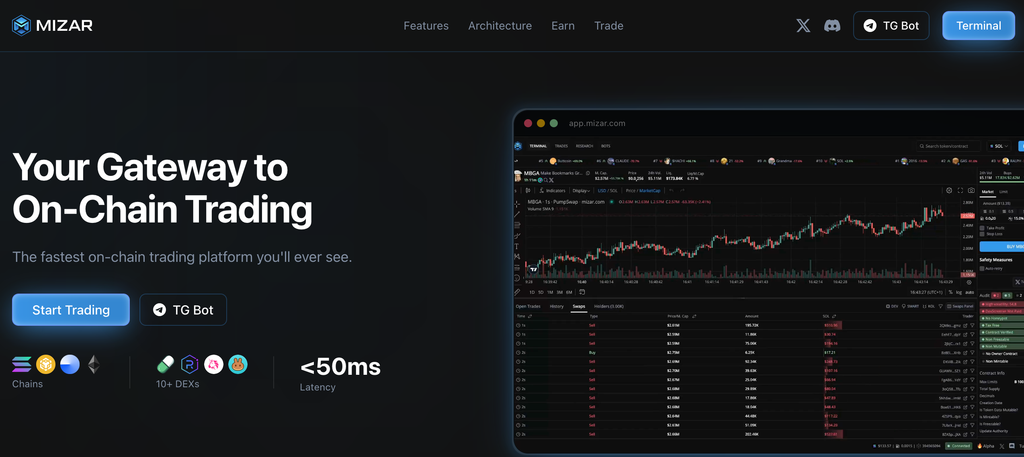
Task: Click the undo arrow in chart toolbar
Action: [671, 190]
